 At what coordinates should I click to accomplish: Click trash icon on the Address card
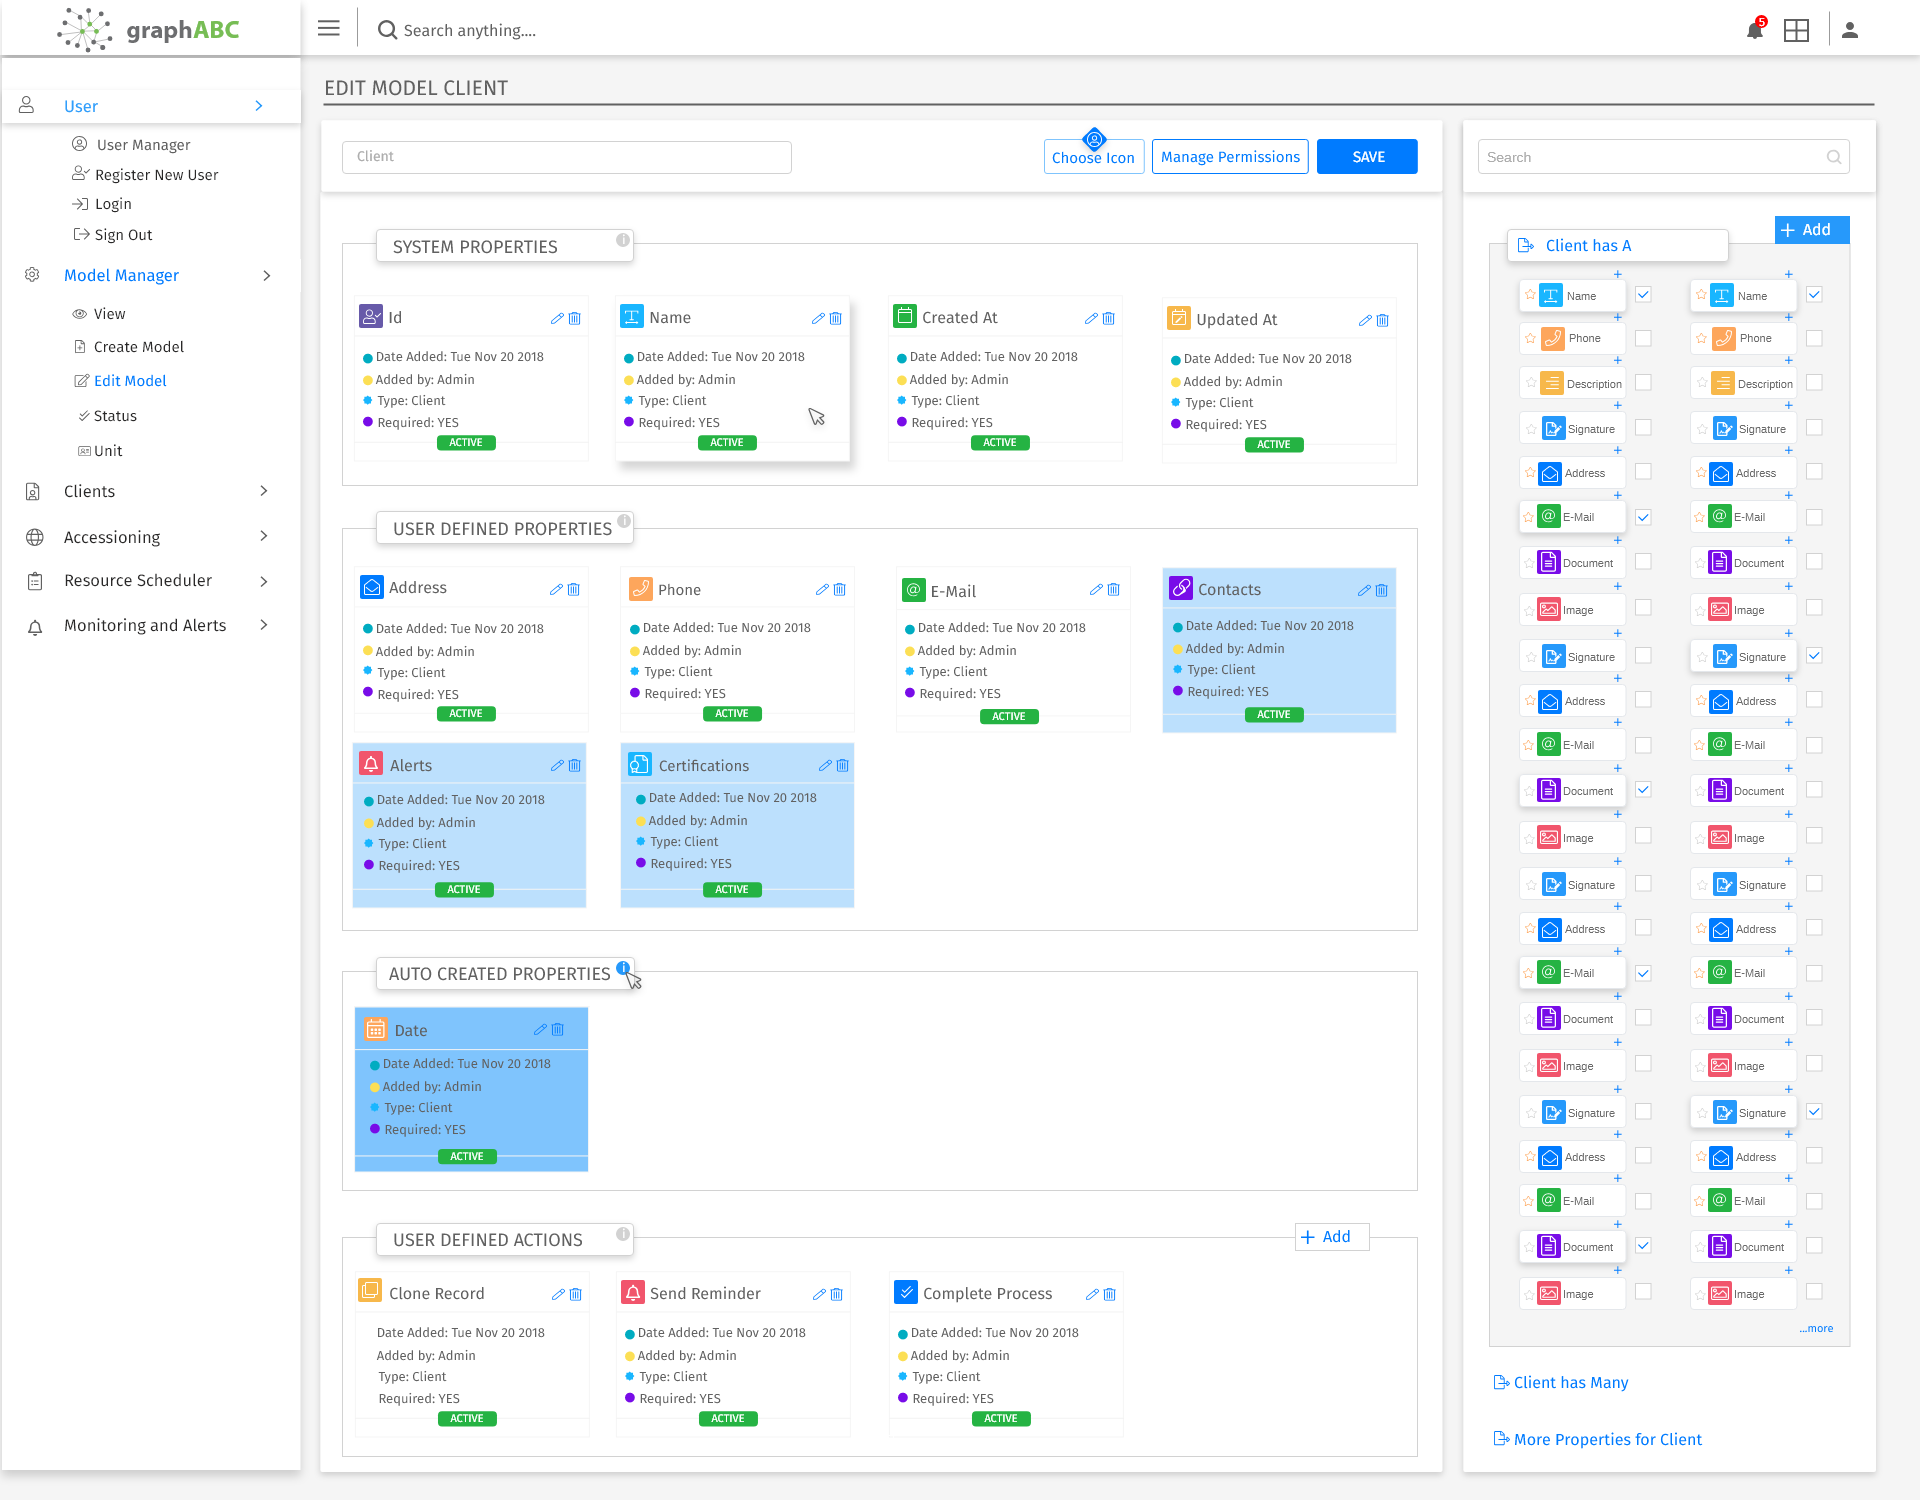[x=574, y=589]
